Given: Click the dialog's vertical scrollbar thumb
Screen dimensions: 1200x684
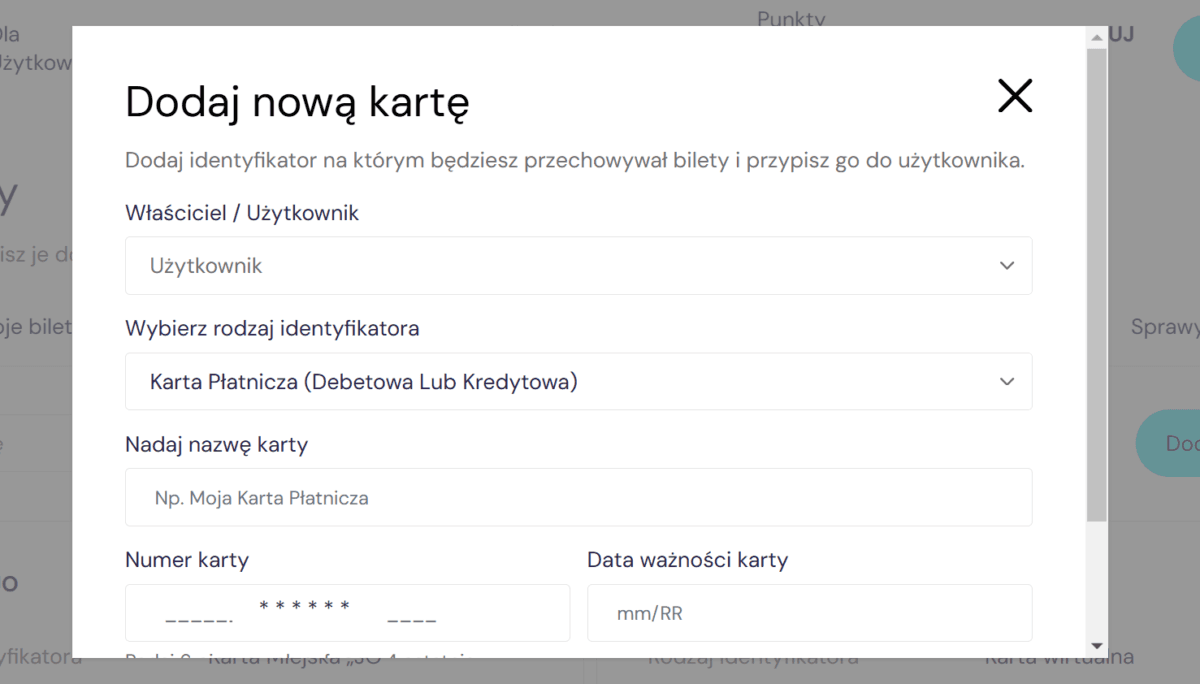Looking at the screenshot, I should (1096, 280).
